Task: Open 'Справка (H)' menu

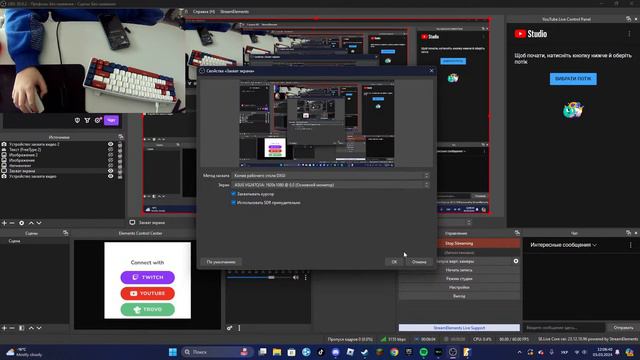Action: (204, 11)
